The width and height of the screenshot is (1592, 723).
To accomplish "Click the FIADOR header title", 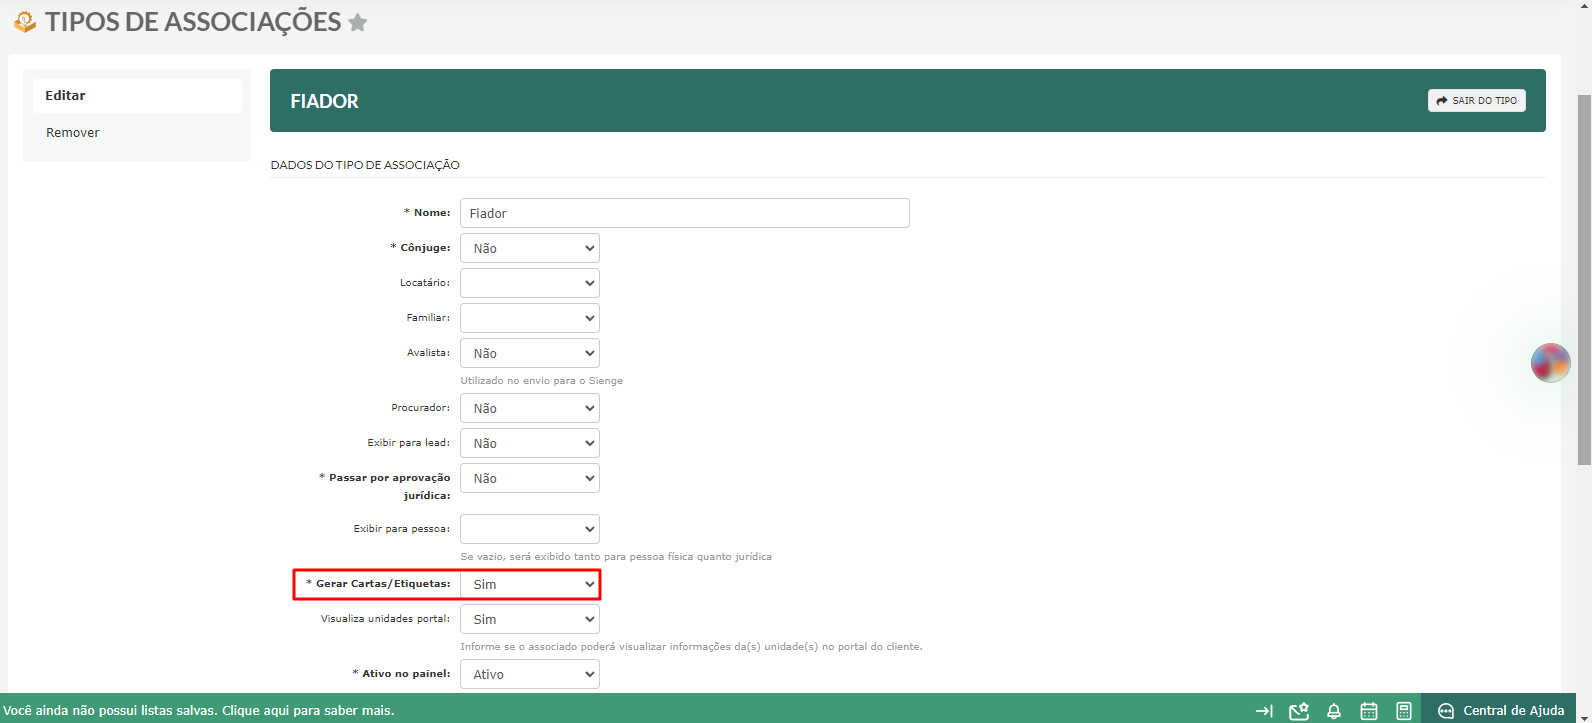I will click(324, 101).
